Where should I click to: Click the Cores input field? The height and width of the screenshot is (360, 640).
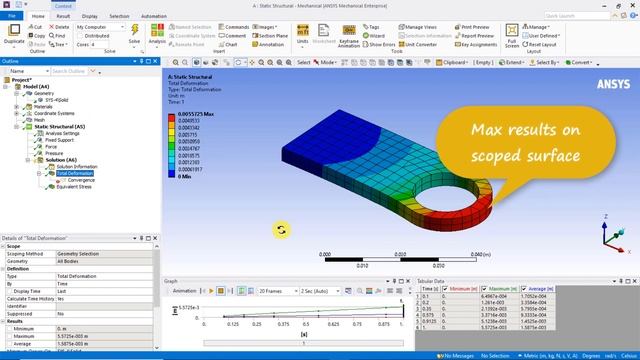tap(99, 44)
